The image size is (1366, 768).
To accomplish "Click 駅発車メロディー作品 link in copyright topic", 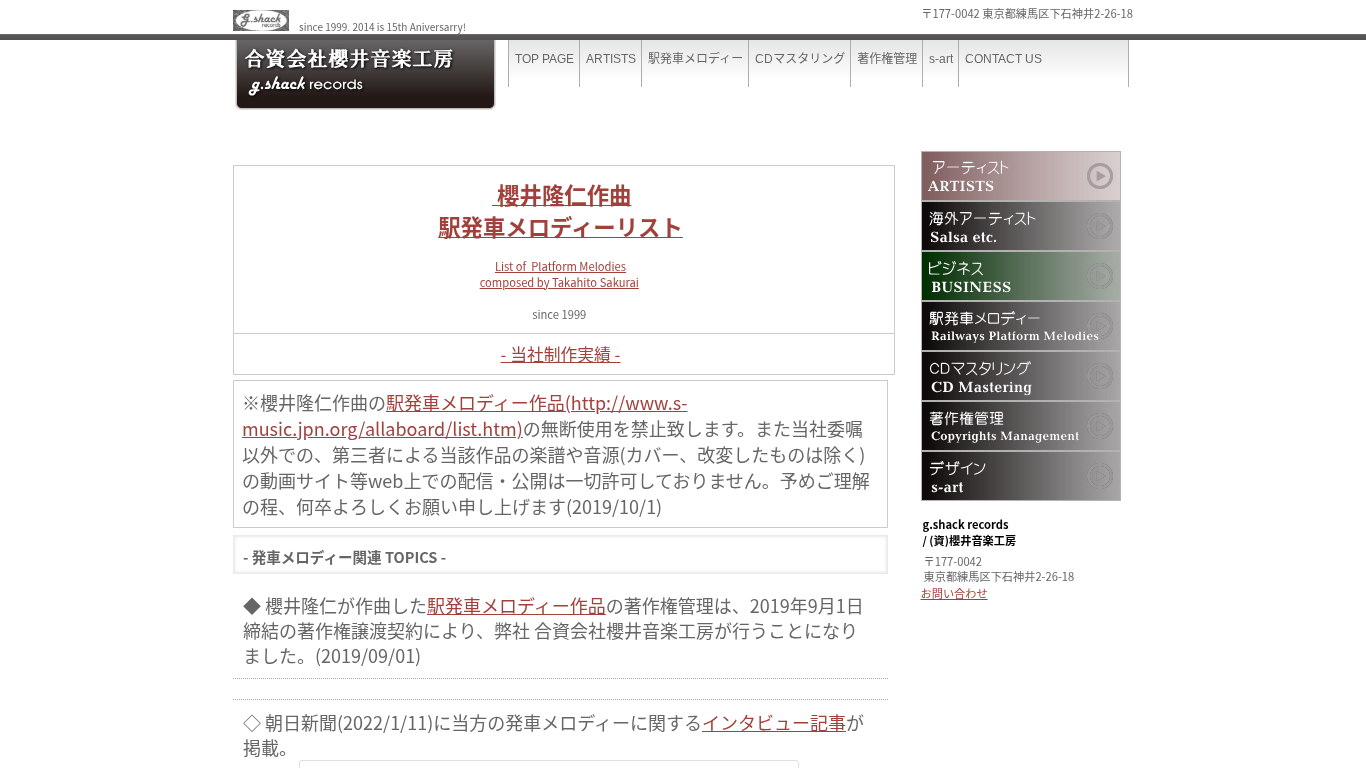I will 516,606.
